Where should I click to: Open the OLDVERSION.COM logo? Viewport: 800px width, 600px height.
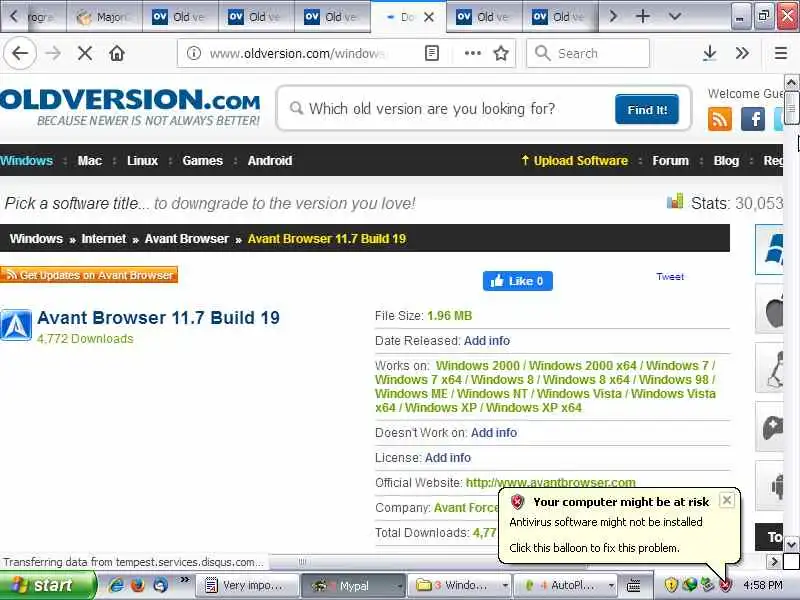(x=130, y=106)
